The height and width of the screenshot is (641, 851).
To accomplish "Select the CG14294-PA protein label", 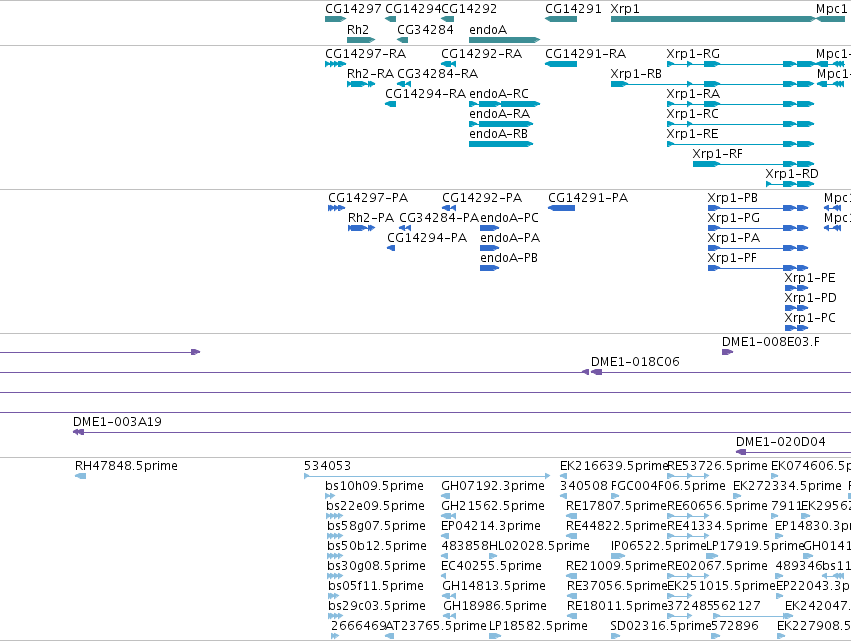I will 427,238.
